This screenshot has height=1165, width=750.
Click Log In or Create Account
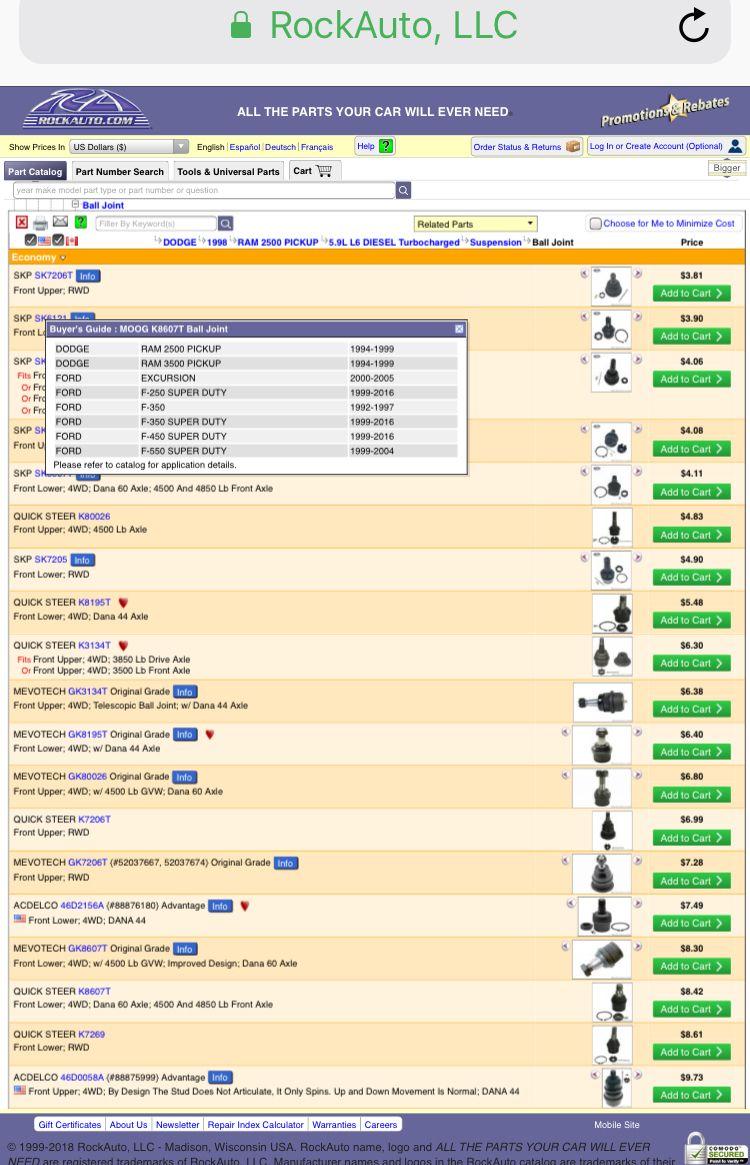666,146
